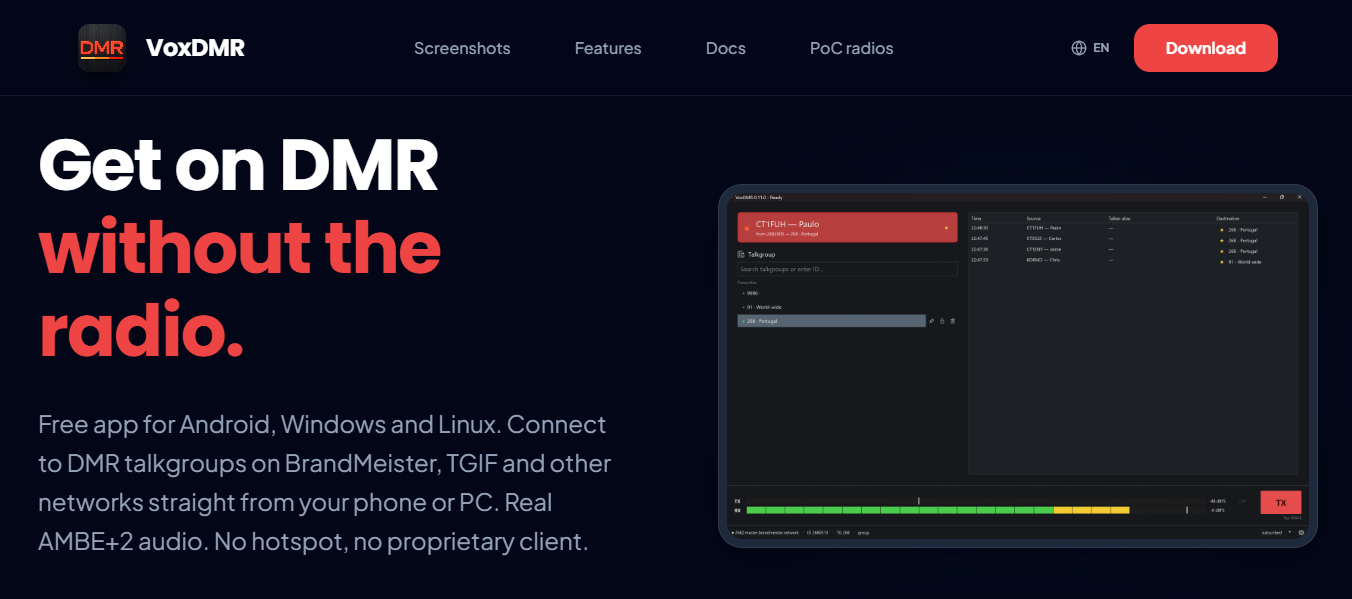Select the 9990 favourite talkgroup

pos(753,293)
